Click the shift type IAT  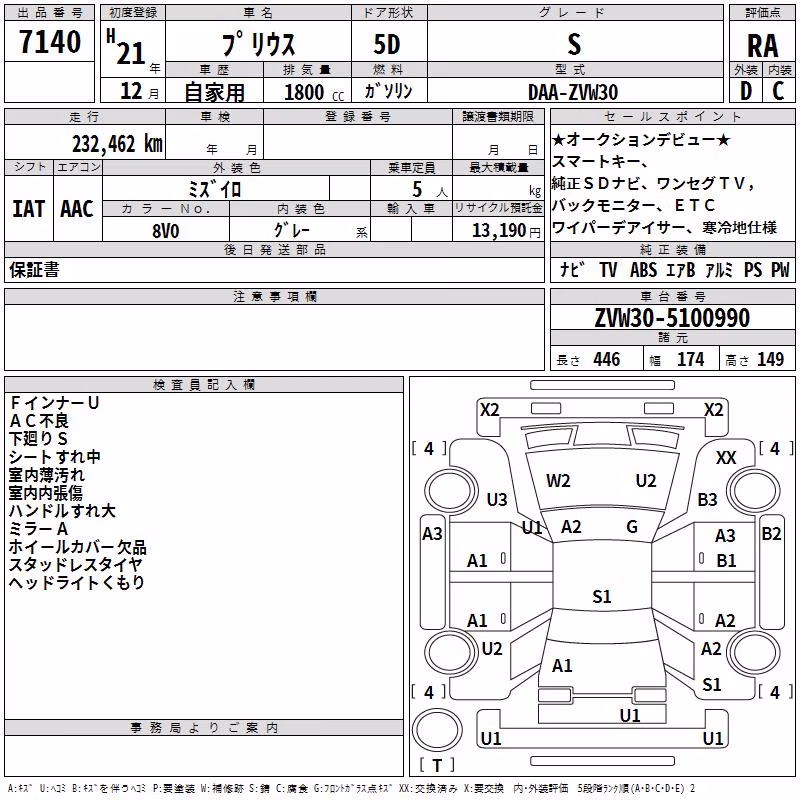point(29,209)
